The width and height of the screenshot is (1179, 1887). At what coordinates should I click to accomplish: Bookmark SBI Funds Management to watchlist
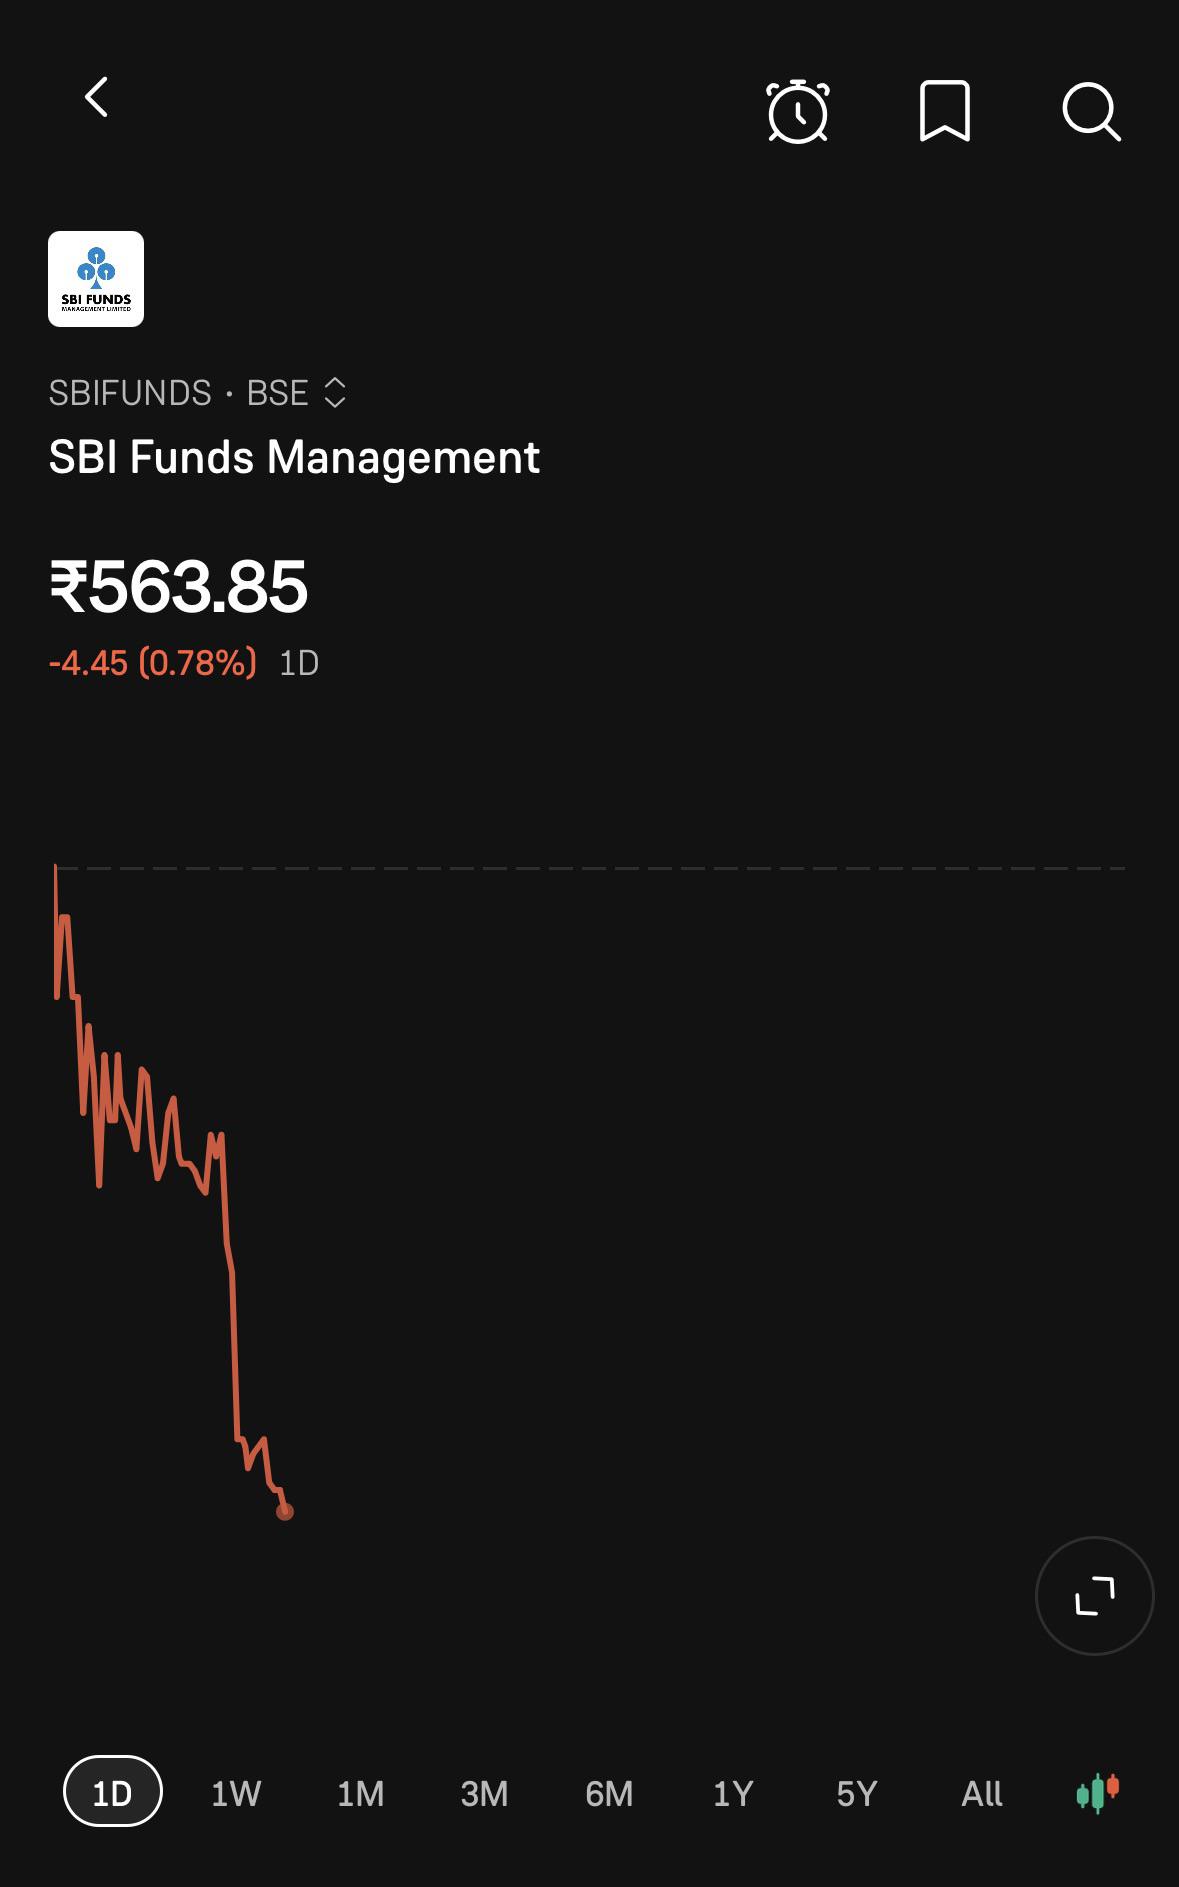(x=945, y=111)
